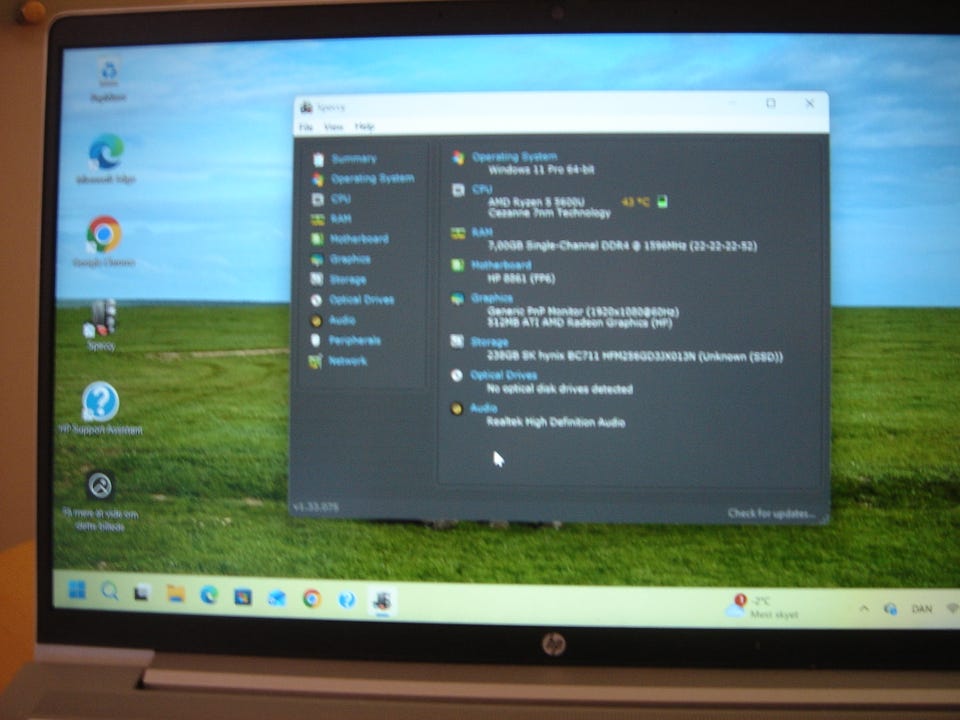Click the Check for updates link

[771, 513]
